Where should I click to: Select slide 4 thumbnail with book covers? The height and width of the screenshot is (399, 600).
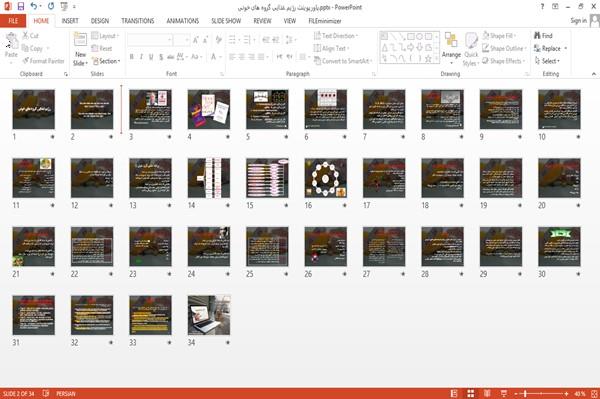point(209,109)
